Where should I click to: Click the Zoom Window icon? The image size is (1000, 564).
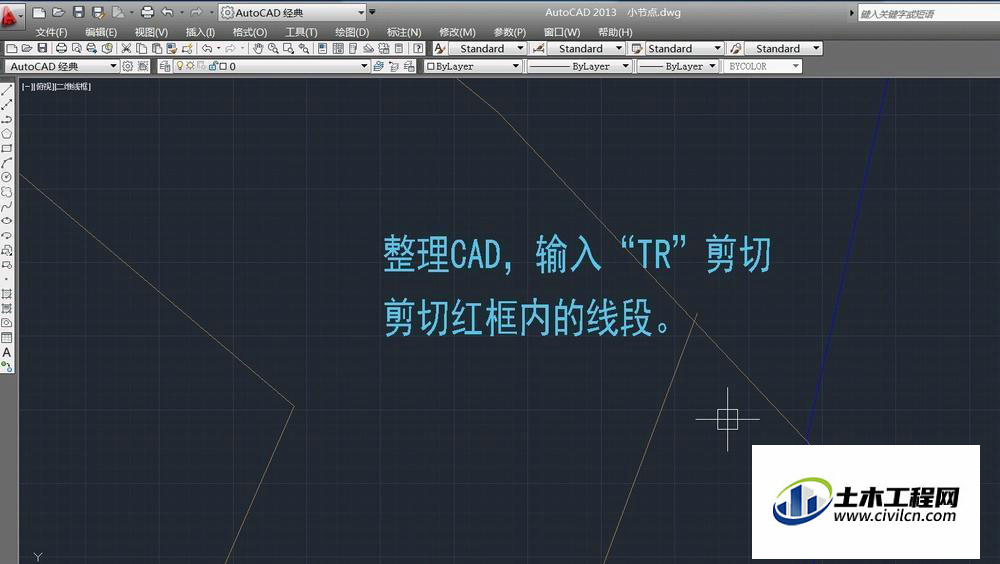tap(288, 48)
